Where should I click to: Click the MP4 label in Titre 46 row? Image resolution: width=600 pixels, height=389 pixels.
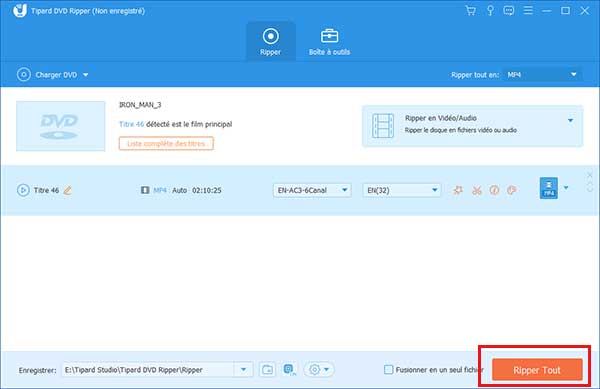[x=160, y=190]
